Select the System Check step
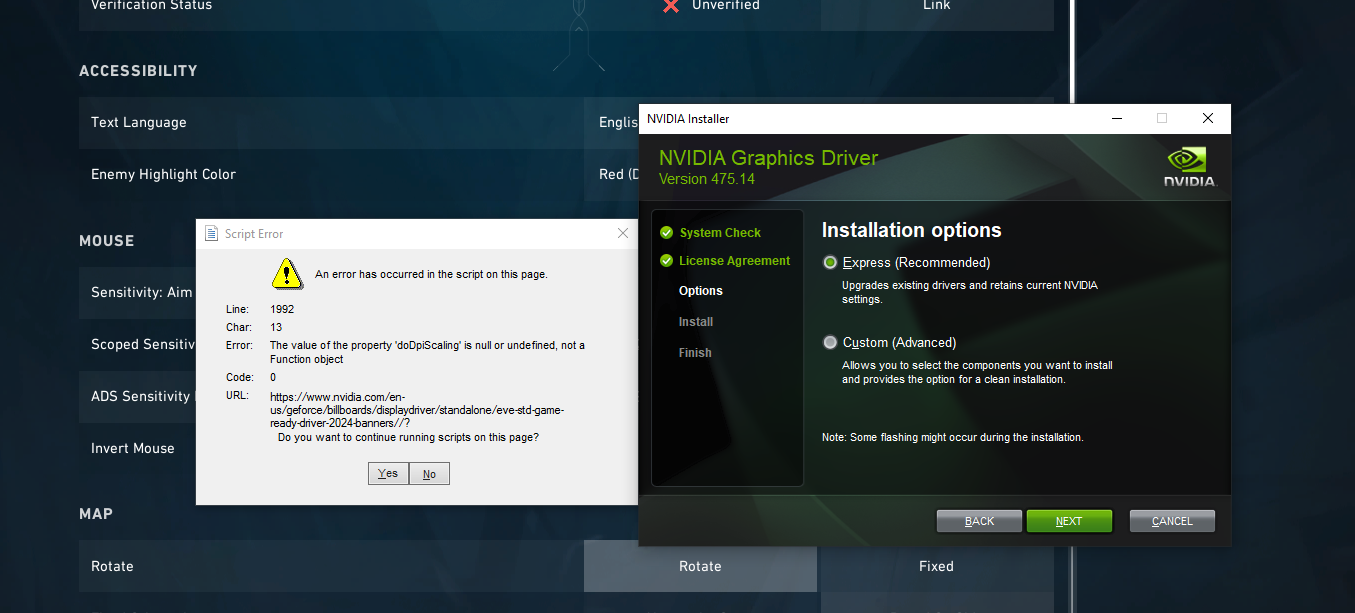1355x613 pixels. [x=720, y=233]
